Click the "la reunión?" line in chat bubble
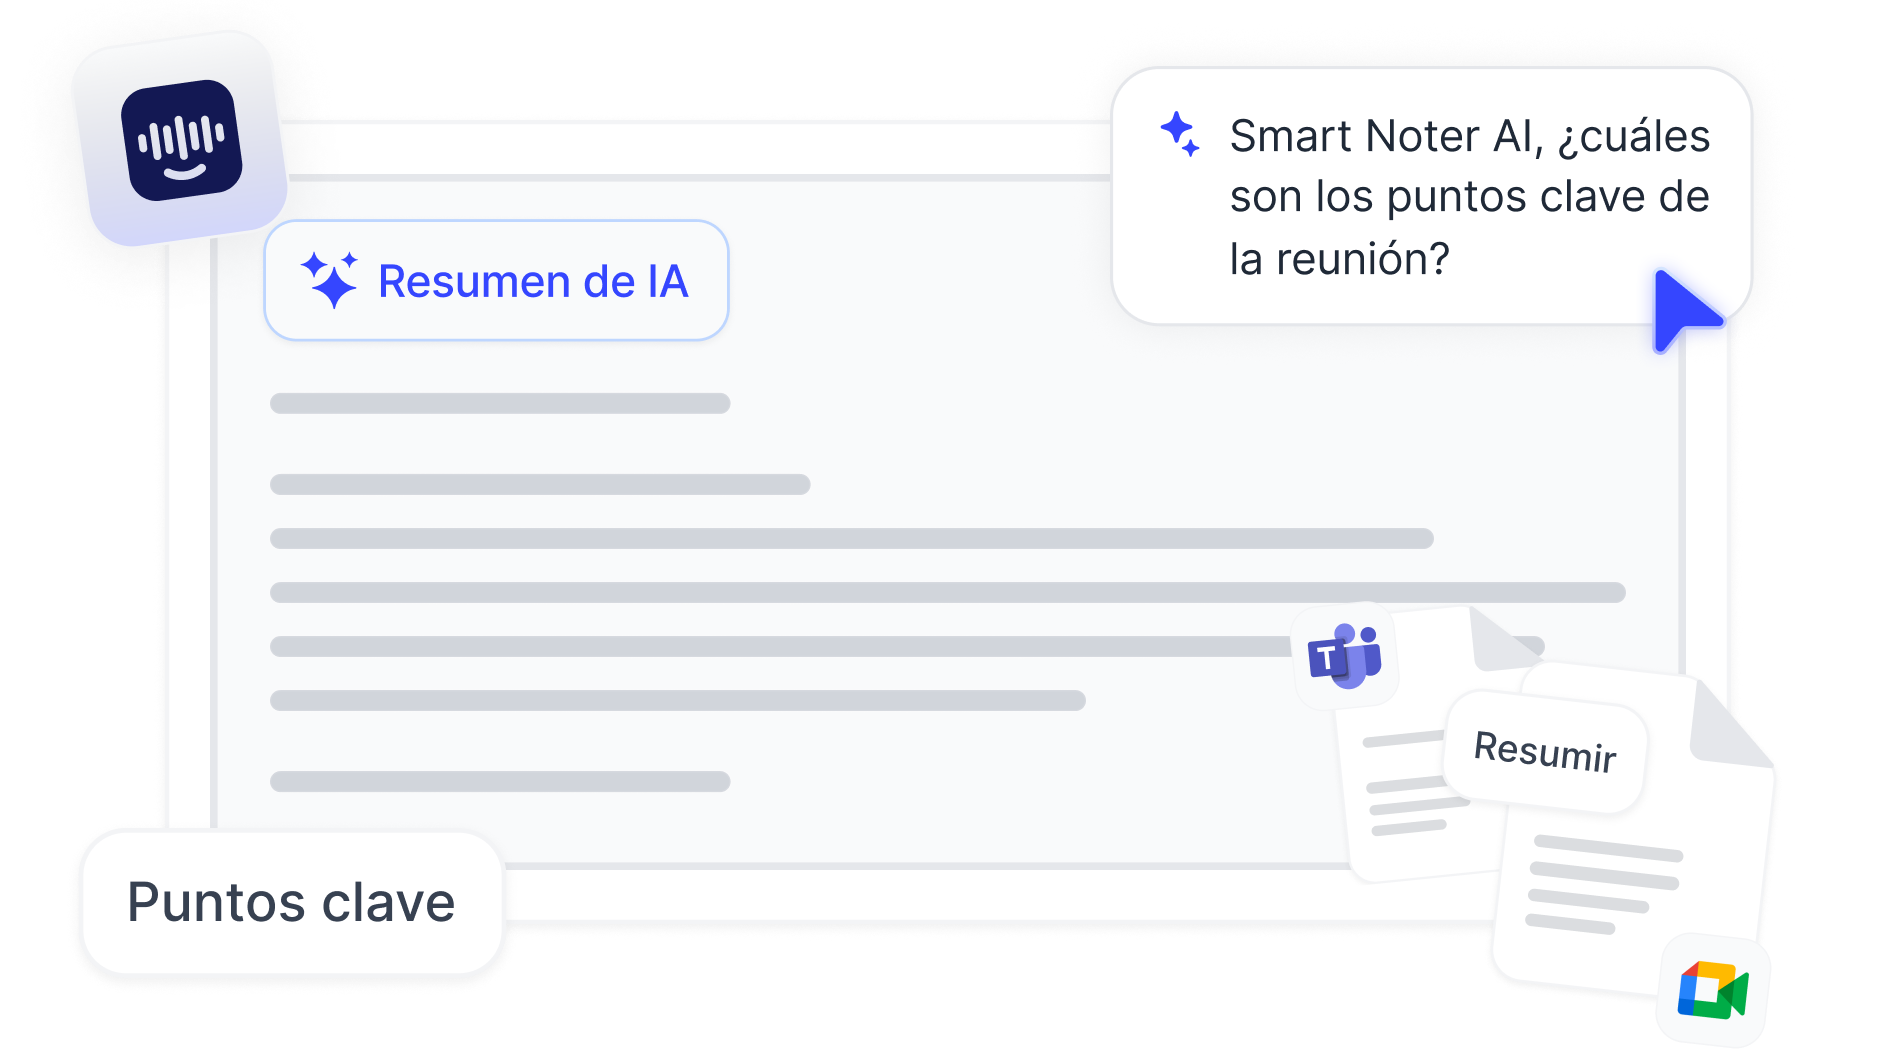The height and width of the screenshot is (1056, 1887). 1339,259
